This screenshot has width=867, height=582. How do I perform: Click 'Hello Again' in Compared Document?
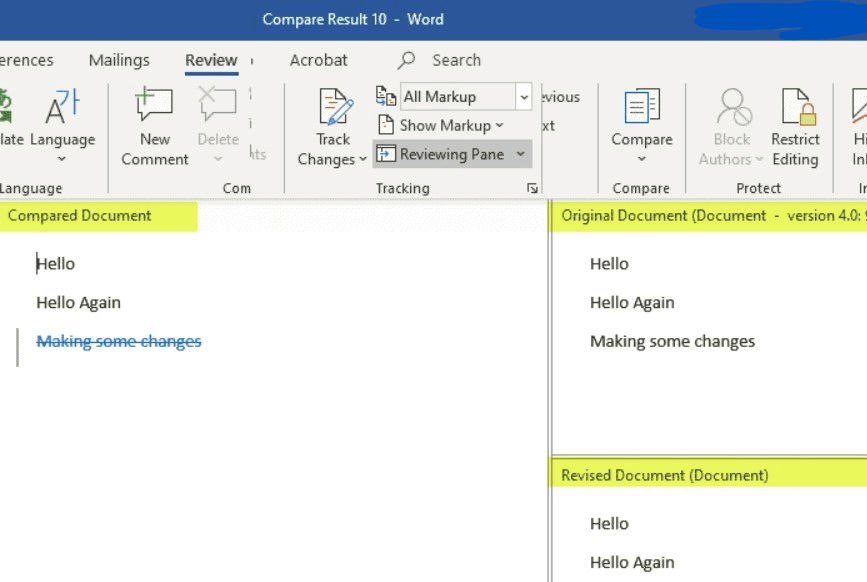[79, 302]
